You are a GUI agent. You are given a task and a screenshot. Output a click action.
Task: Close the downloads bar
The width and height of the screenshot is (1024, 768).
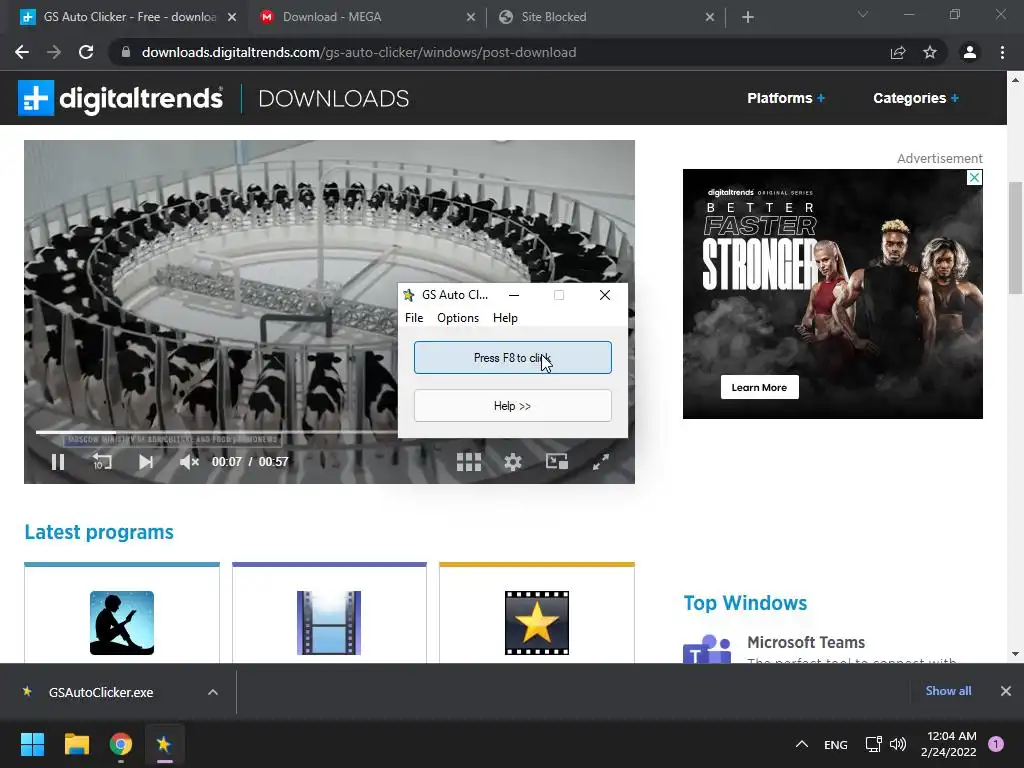coord(1006,691)
